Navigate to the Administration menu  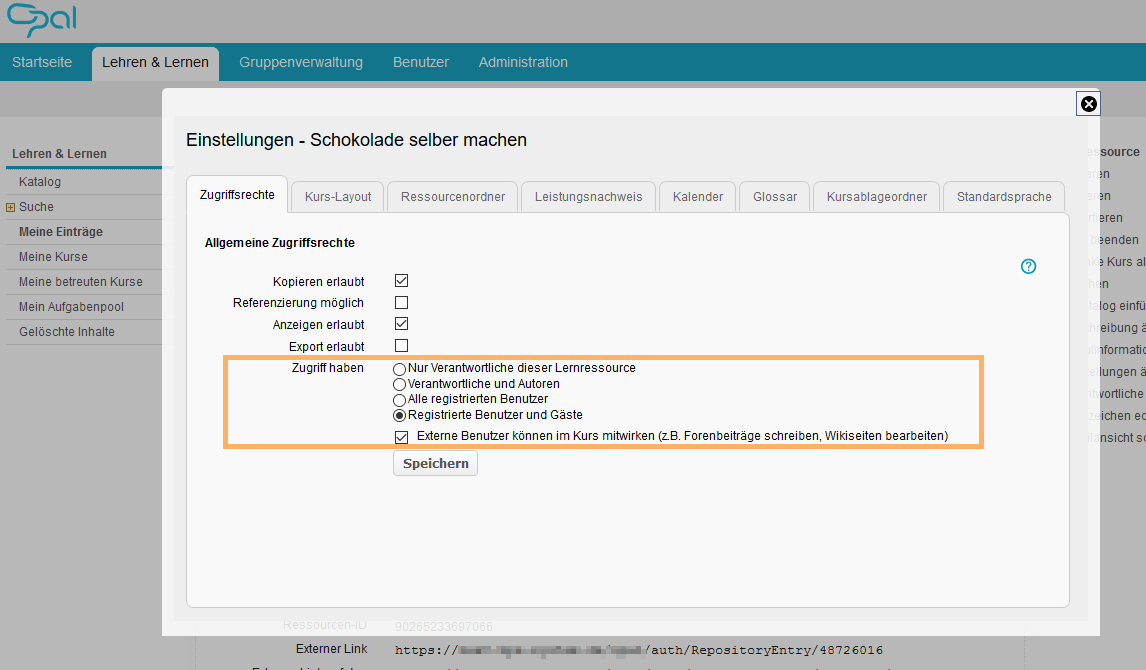[523, 61]
